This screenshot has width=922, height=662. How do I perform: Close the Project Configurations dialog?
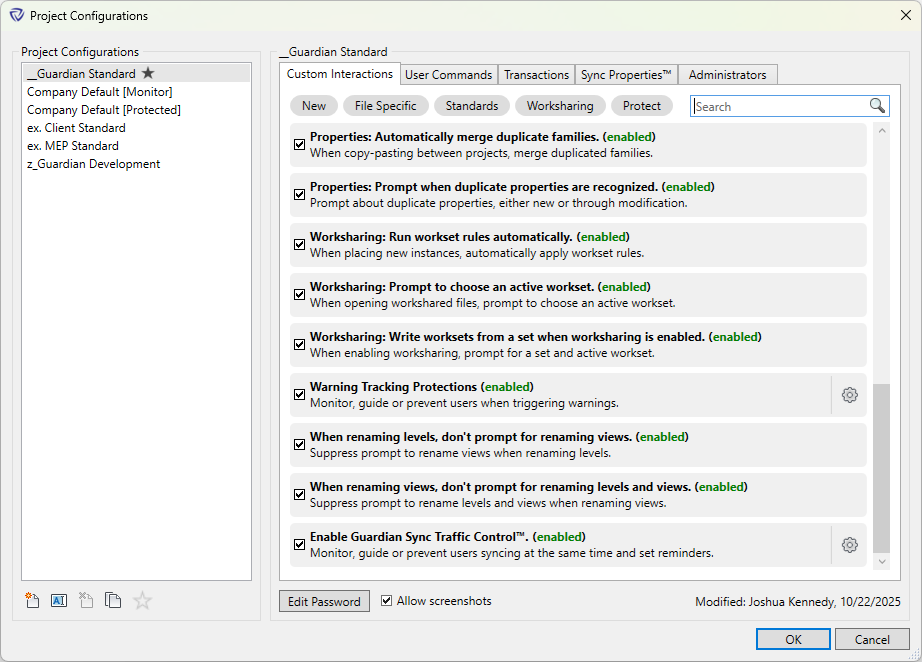(x=906, y=15)
